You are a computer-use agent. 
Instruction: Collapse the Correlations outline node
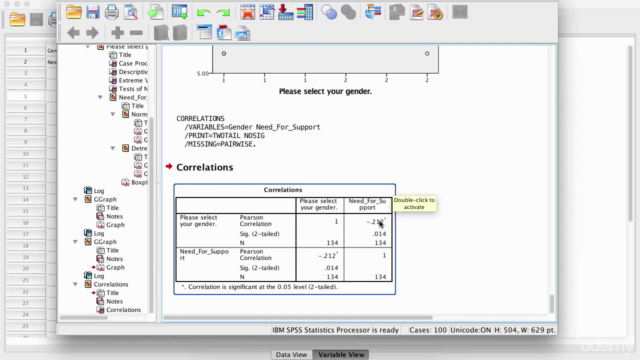point(75,284)
